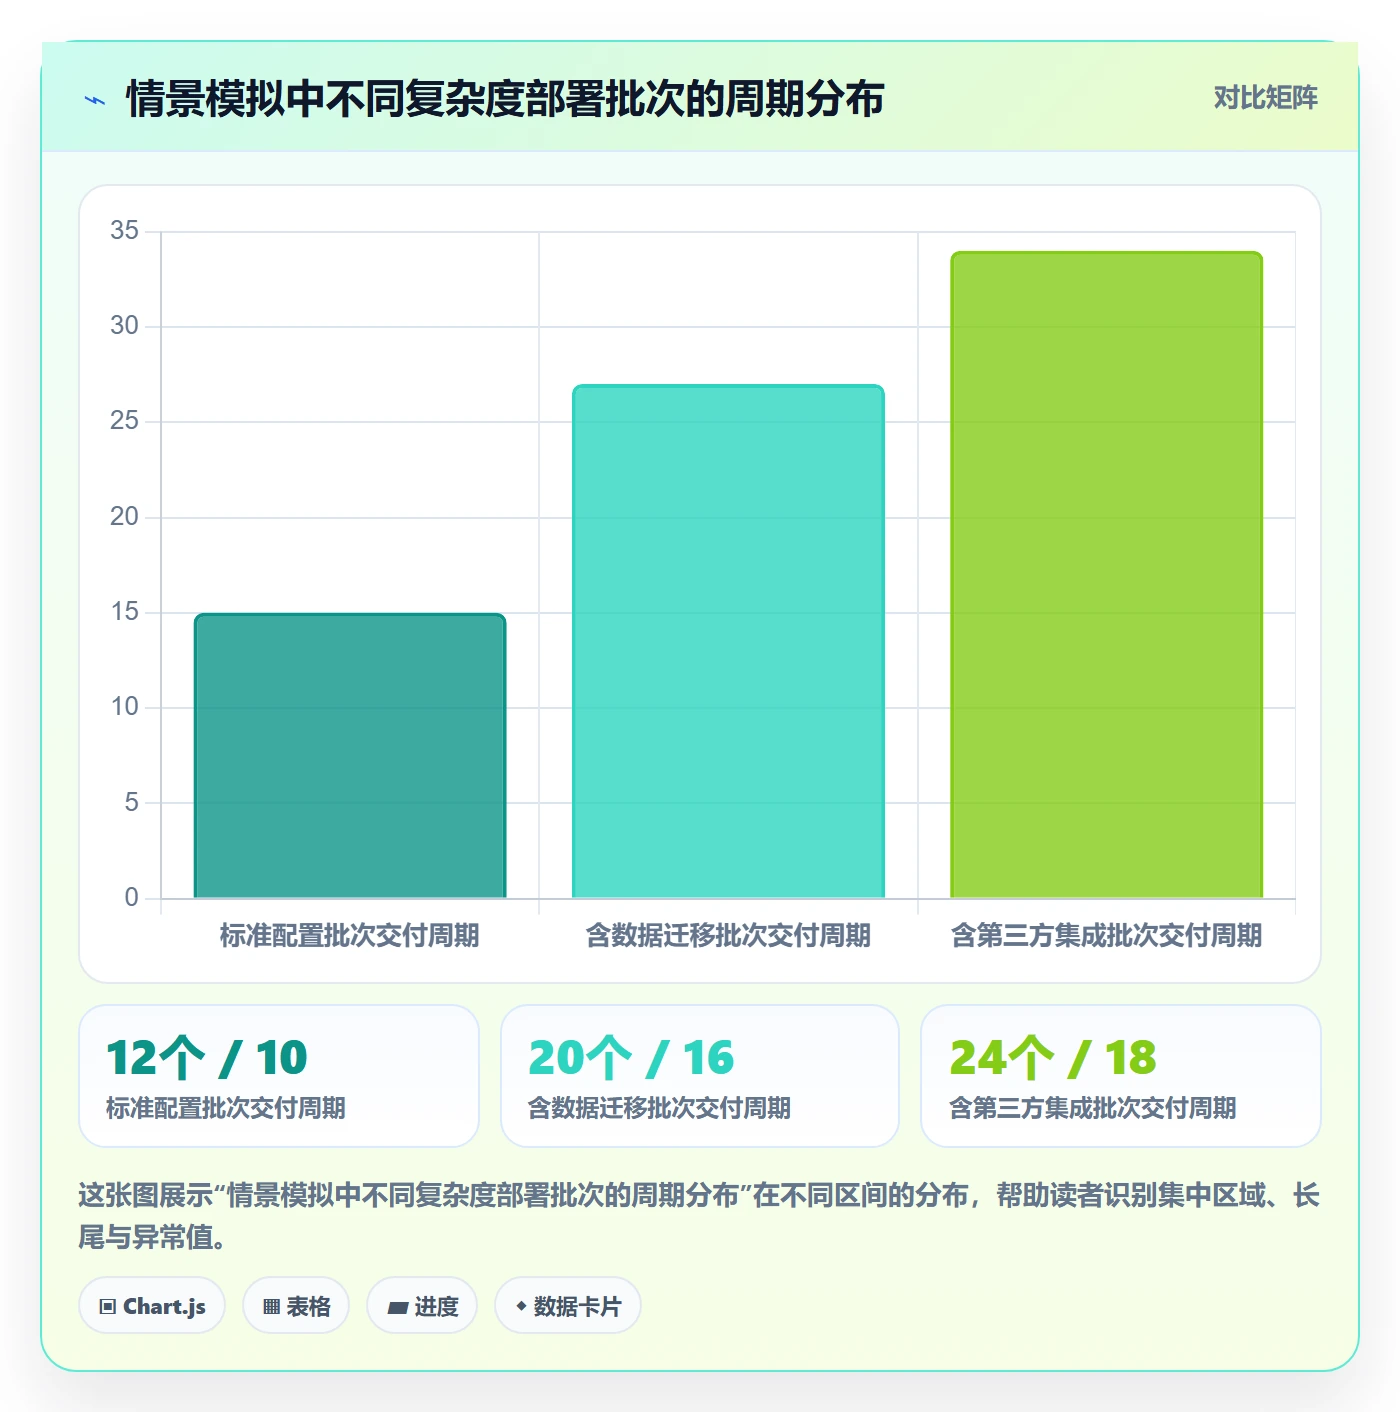Open the 20个 / 16 data card
The height and width of the screenshot is (1412, 1400).
(x=700, y=1076)
